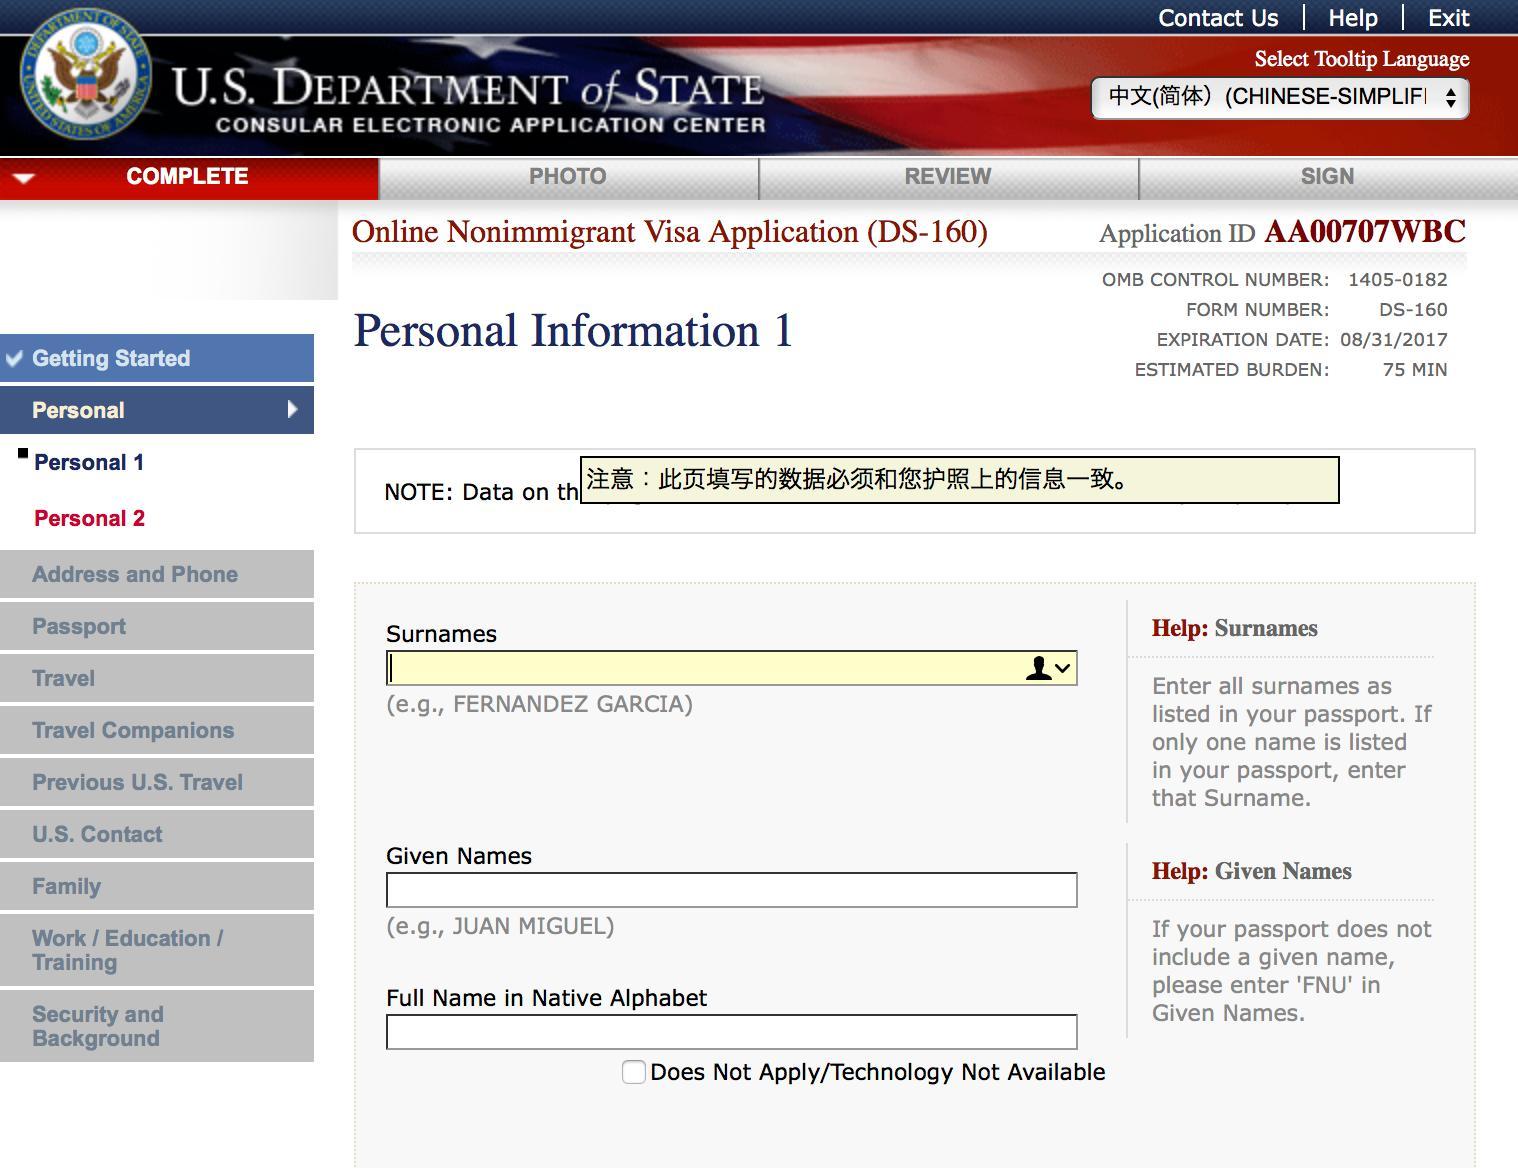The width and height of the screenshot is (1518, 1168).
Task: Open the Travel Companions section
Action: (x=157, y=730)
